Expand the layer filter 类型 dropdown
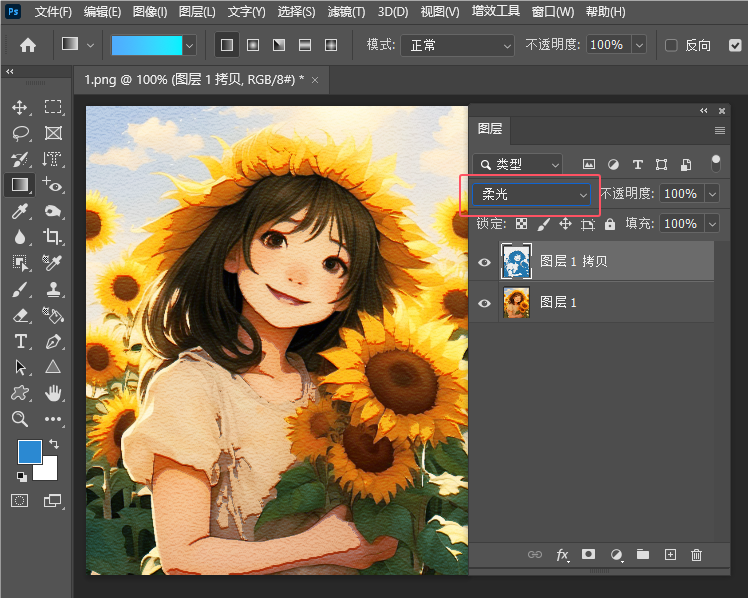Screen dimensions: 748x598 [518, 164]
